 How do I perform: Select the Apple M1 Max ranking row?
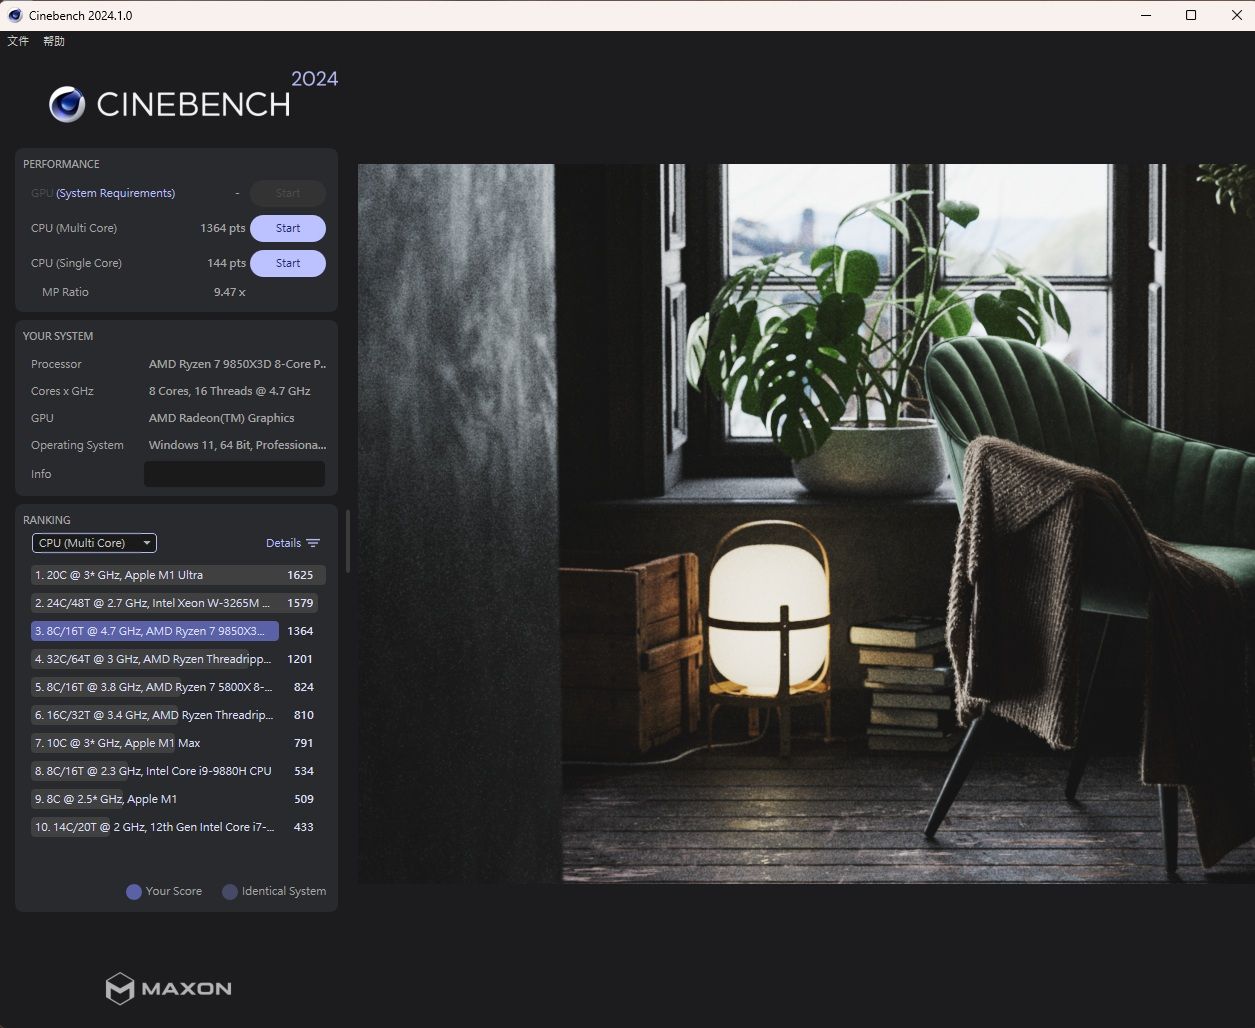pyautogui.click(x=177, y=743)
